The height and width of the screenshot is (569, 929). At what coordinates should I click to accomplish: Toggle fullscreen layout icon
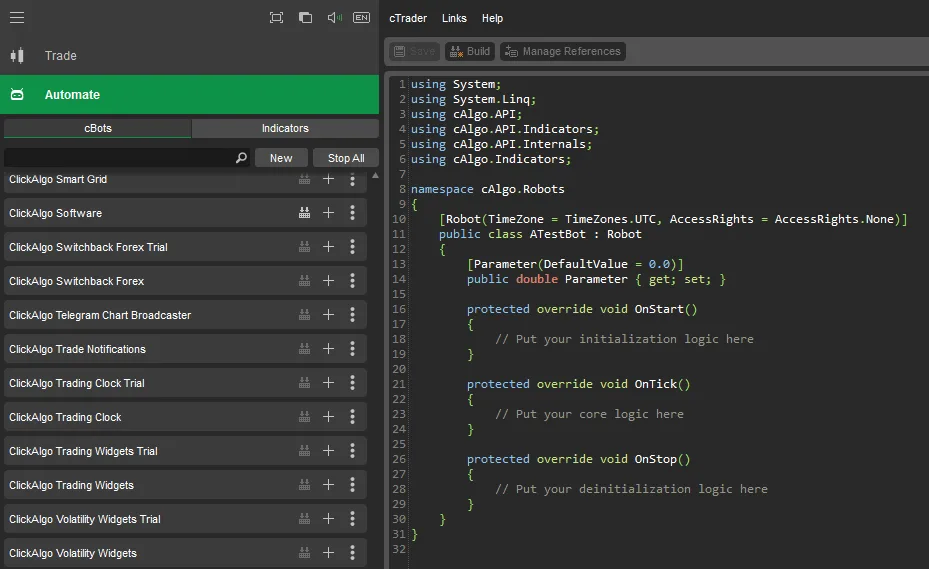[276, 18]
